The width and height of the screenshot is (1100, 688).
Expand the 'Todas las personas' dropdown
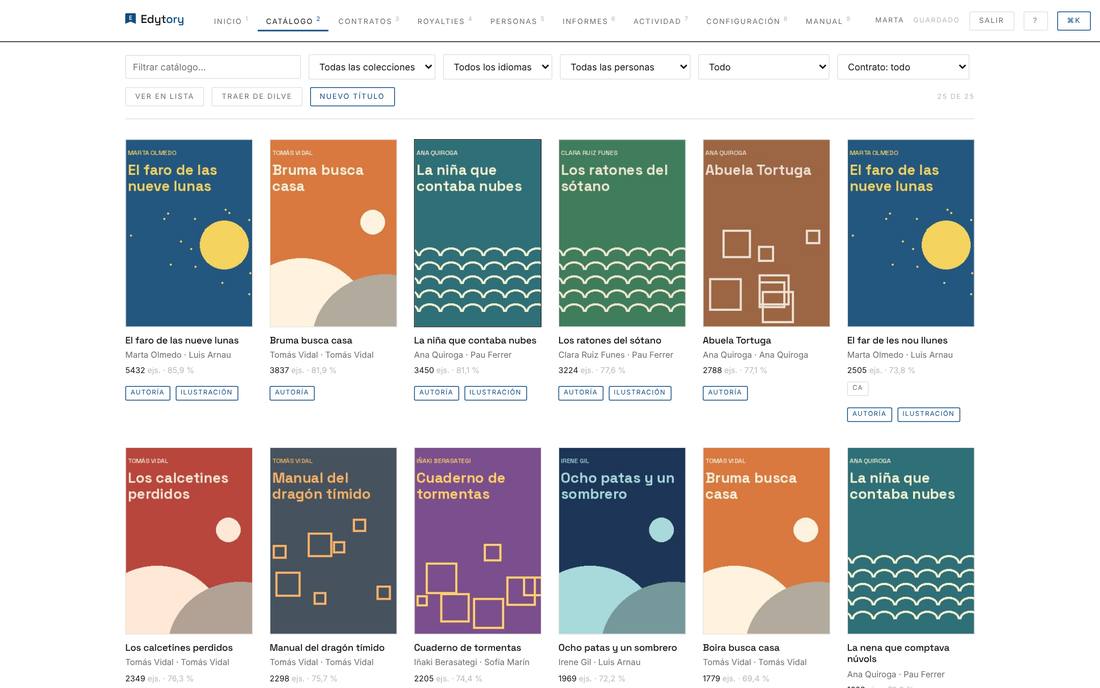coord(625,67)
